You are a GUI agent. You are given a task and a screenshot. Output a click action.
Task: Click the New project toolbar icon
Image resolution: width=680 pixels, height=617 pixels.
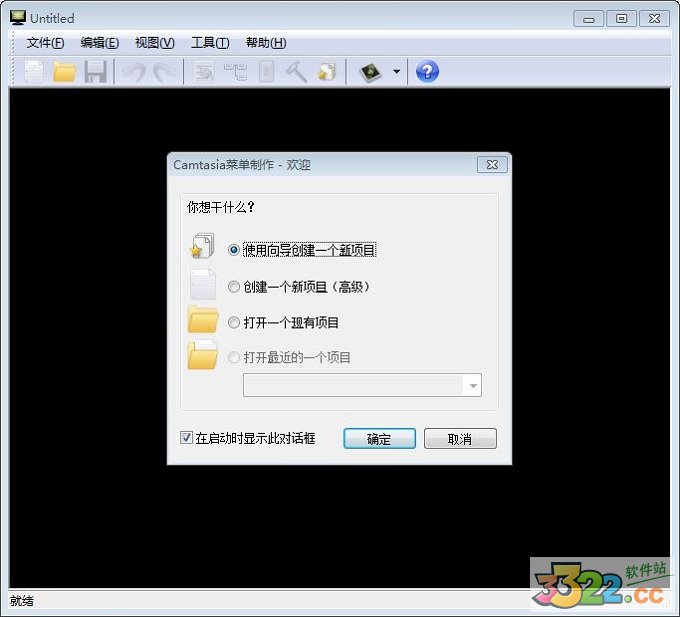(x=34, y=72)
